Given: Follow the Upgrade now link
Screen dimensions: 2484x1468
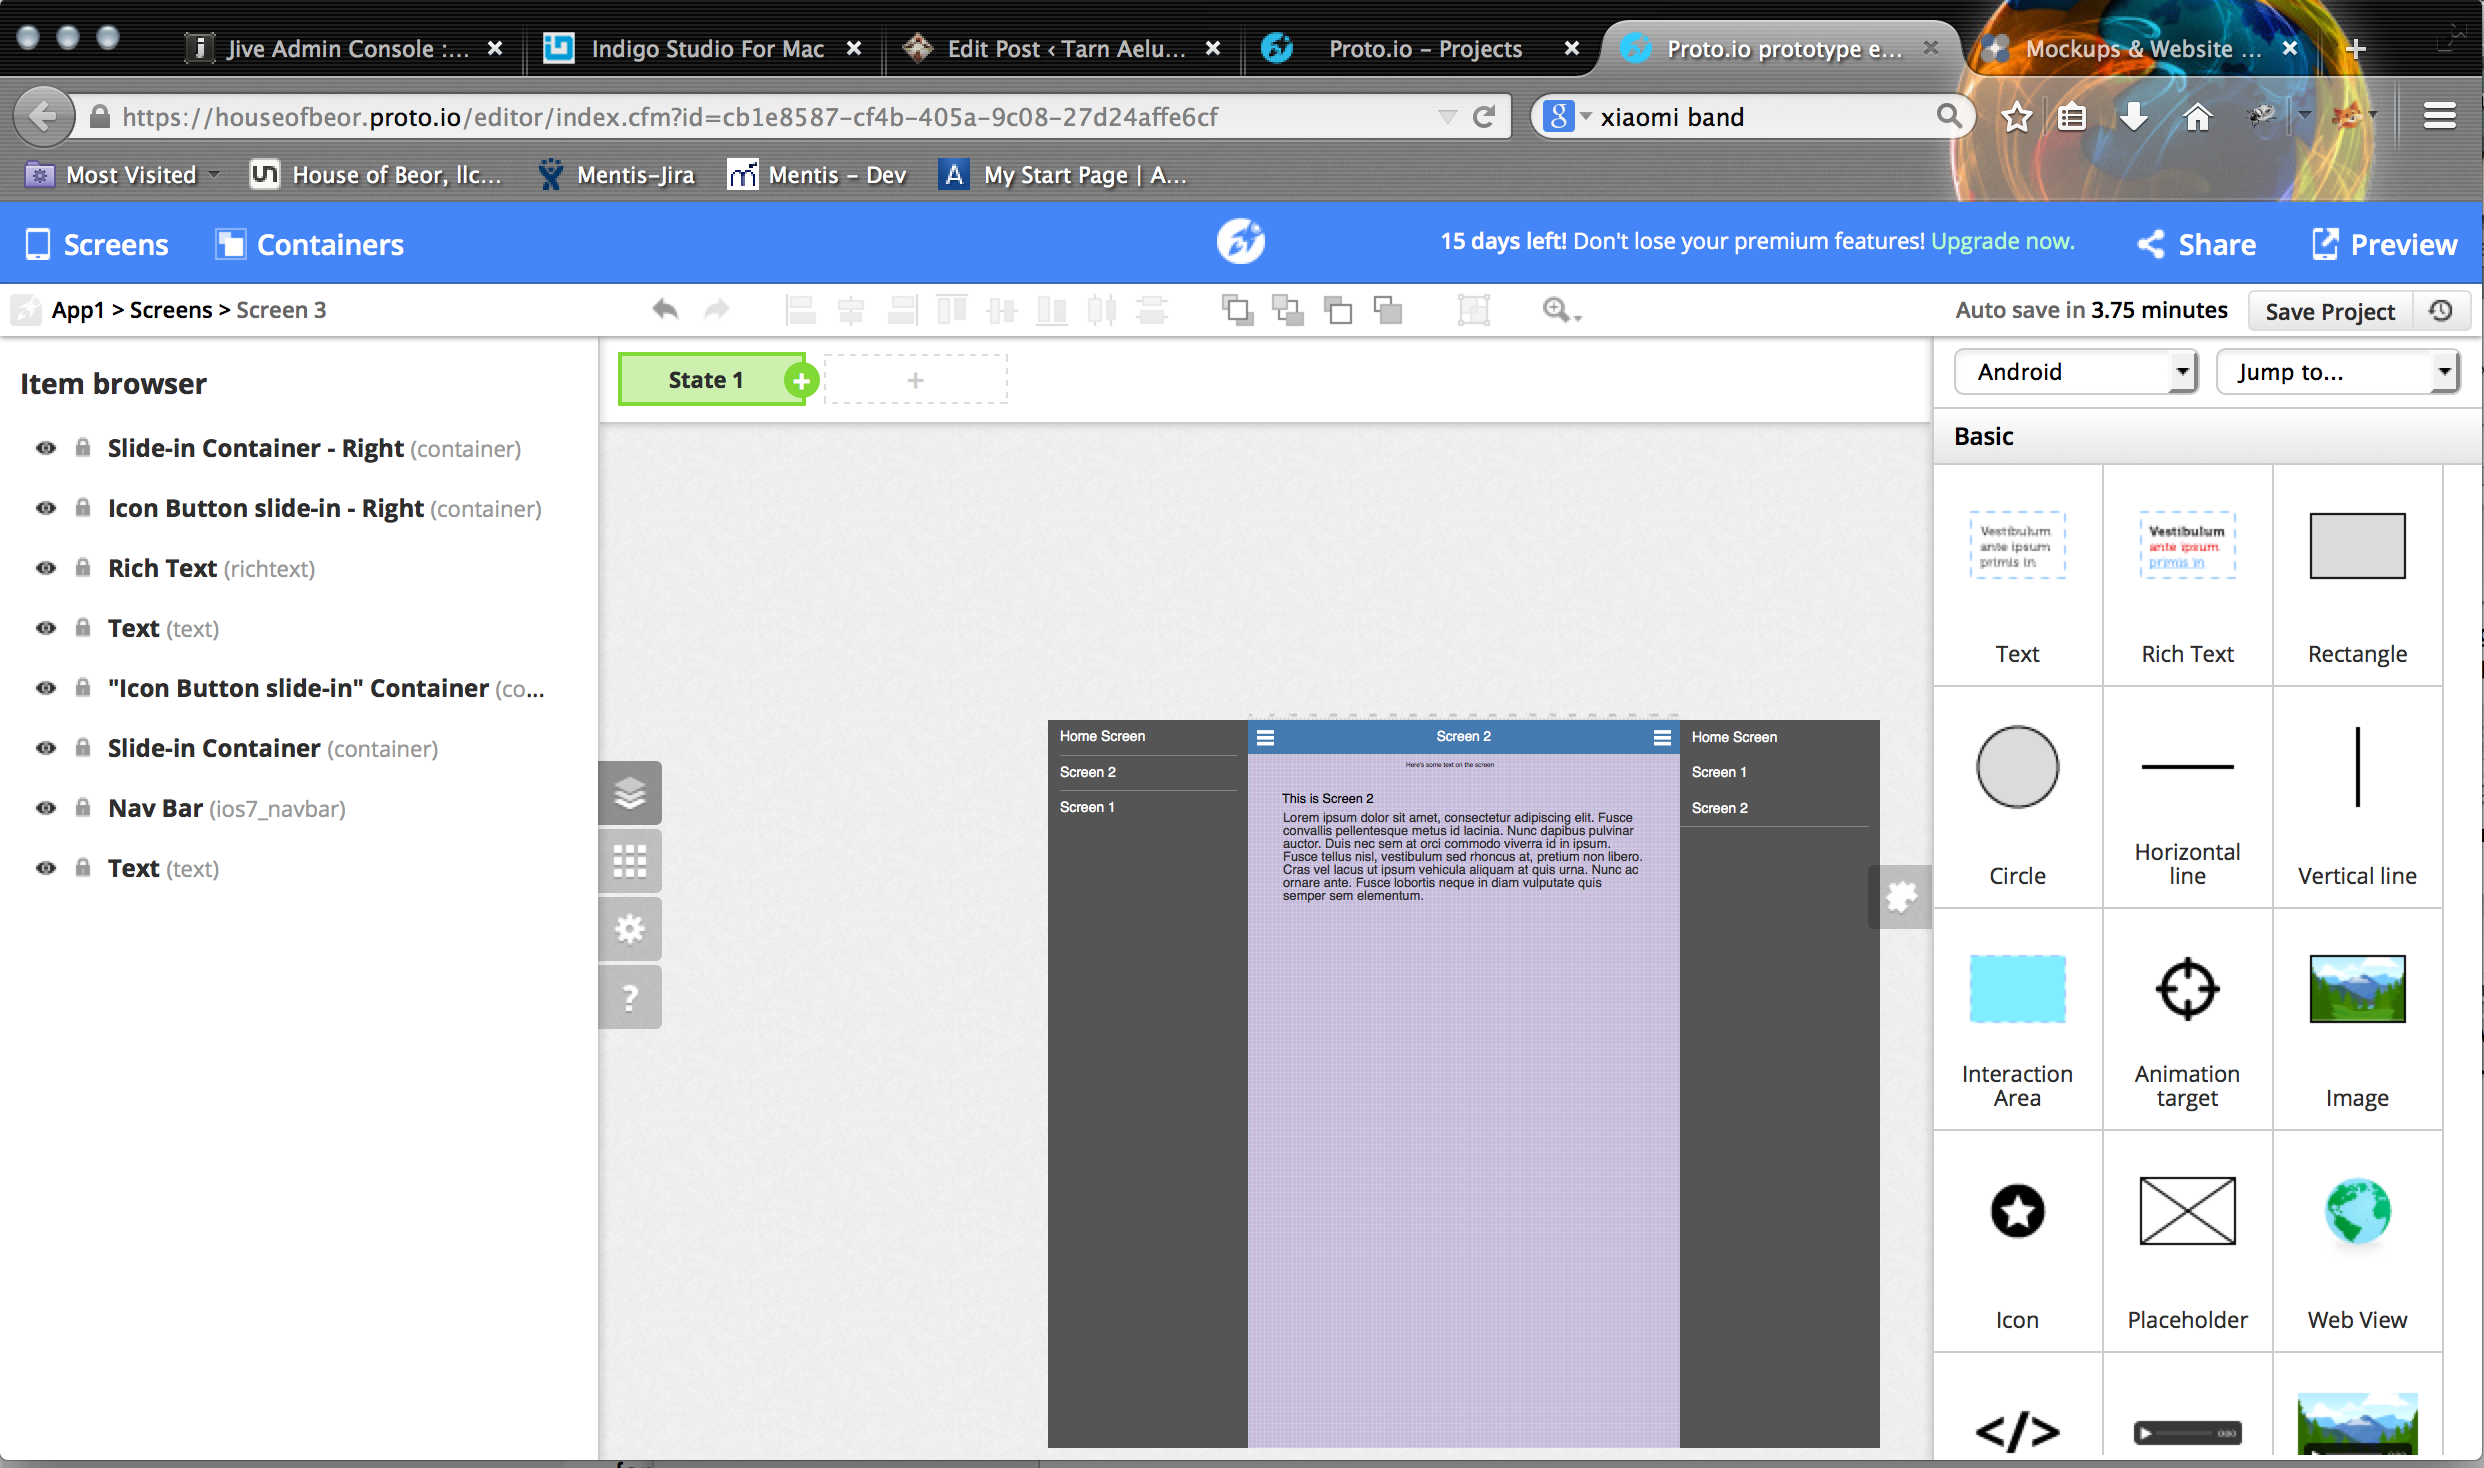Looking at the screenshot, I should pyautogui.click(x=2002, y=241).
